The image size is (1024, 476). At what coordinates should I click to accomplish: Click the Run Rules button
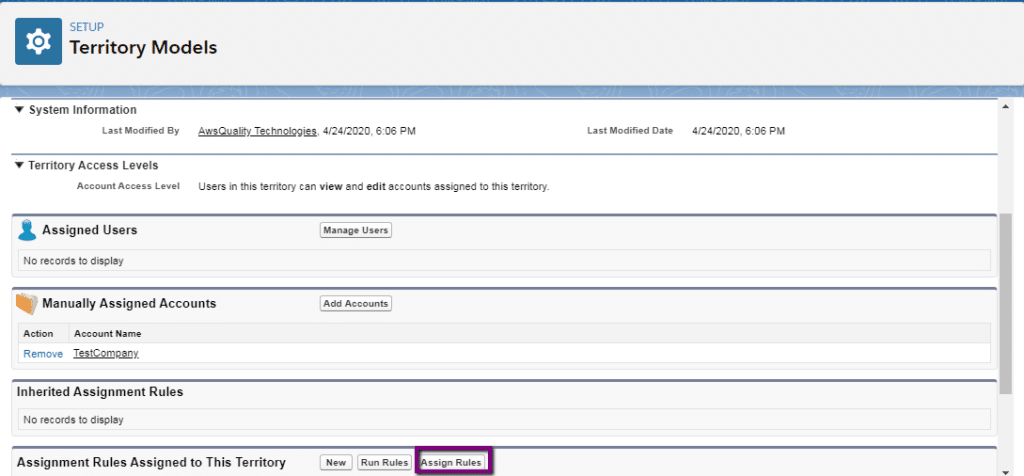(x=384, y=462)
